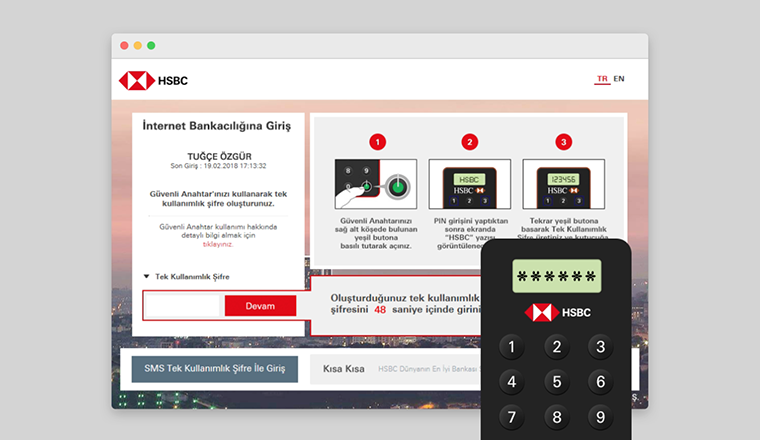Image resolution: width=760 pixels, height=440 pixels.
Task: Tap key 7 on the Secure Key device
Action: 511,417
